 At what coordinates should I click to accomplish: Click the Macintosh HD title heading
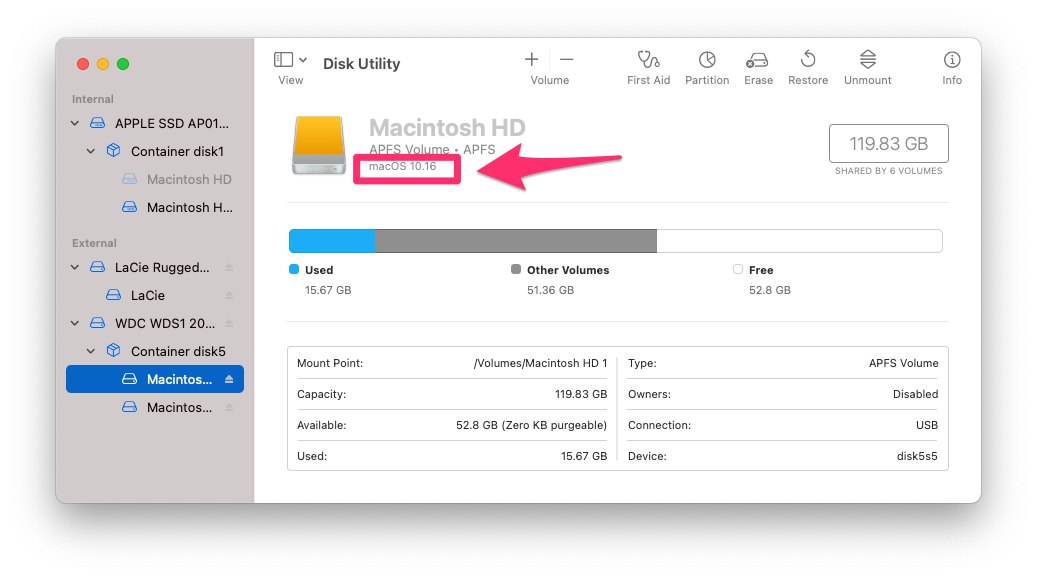pyautogui.click(x=447, y=127)
